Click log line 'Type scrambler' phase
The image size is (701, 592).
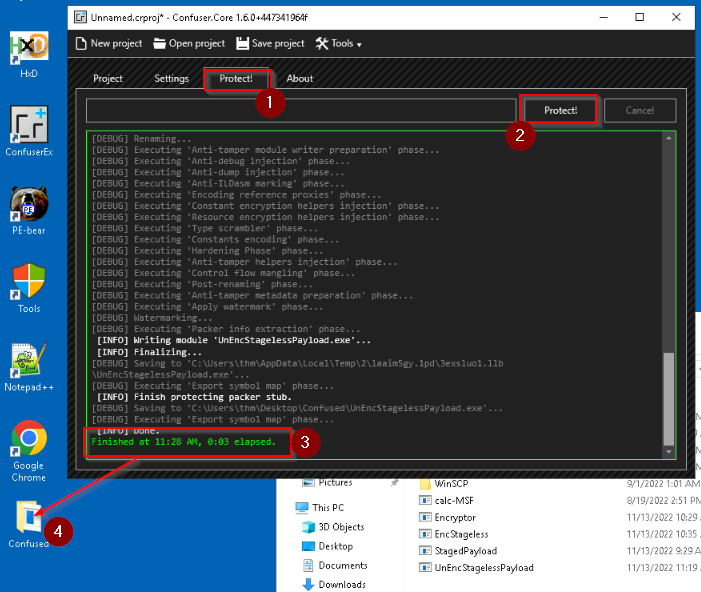click(x=204, y=228)
